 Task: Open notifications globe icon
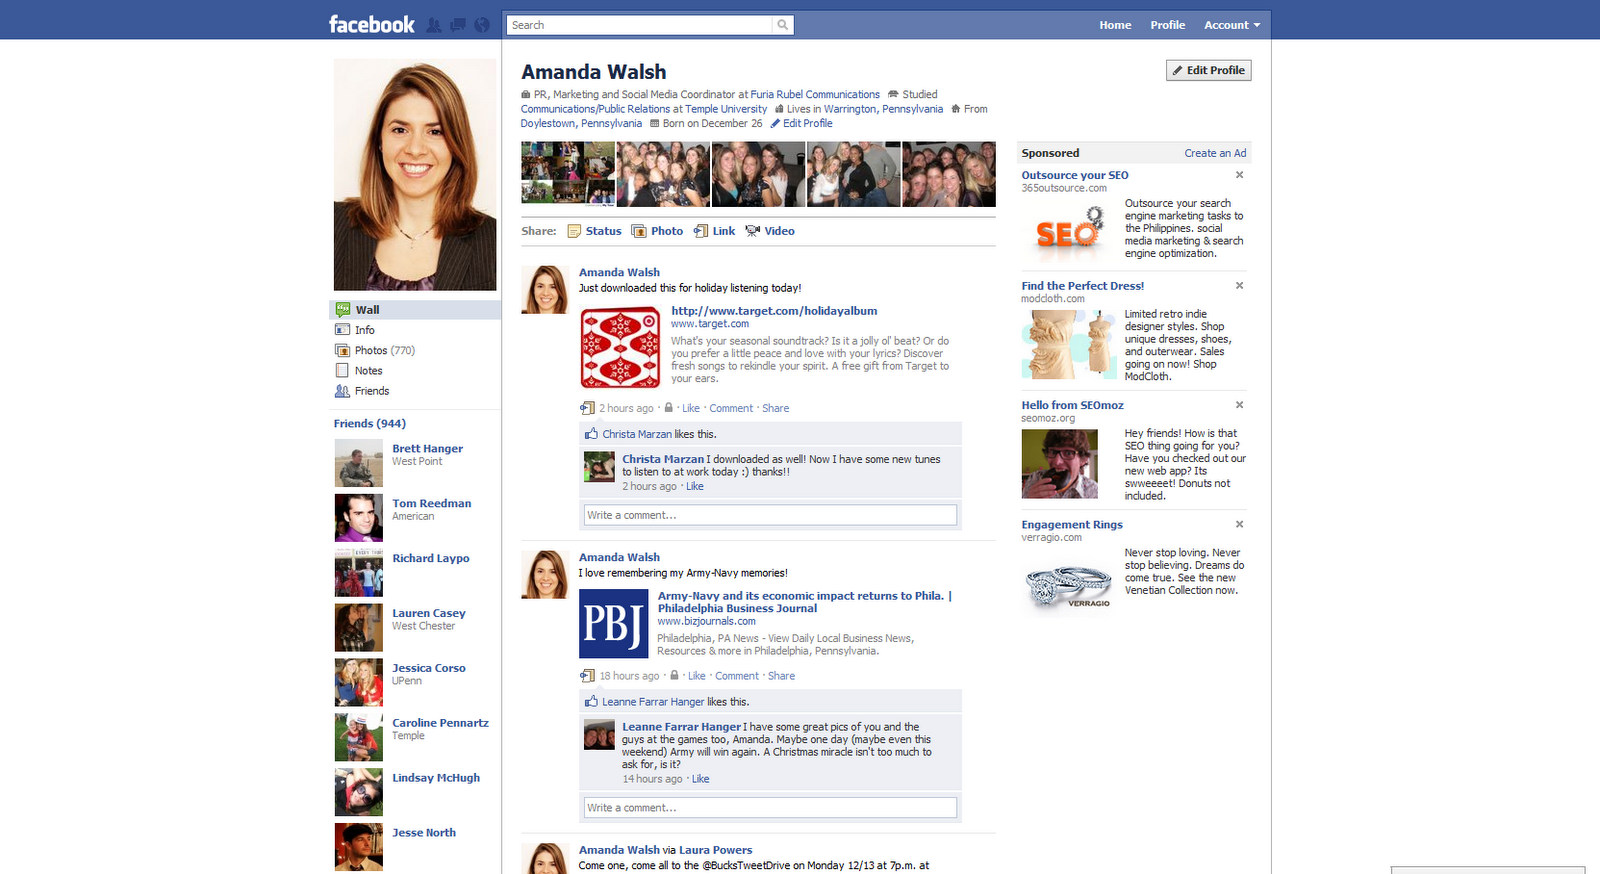coord(482,25)
